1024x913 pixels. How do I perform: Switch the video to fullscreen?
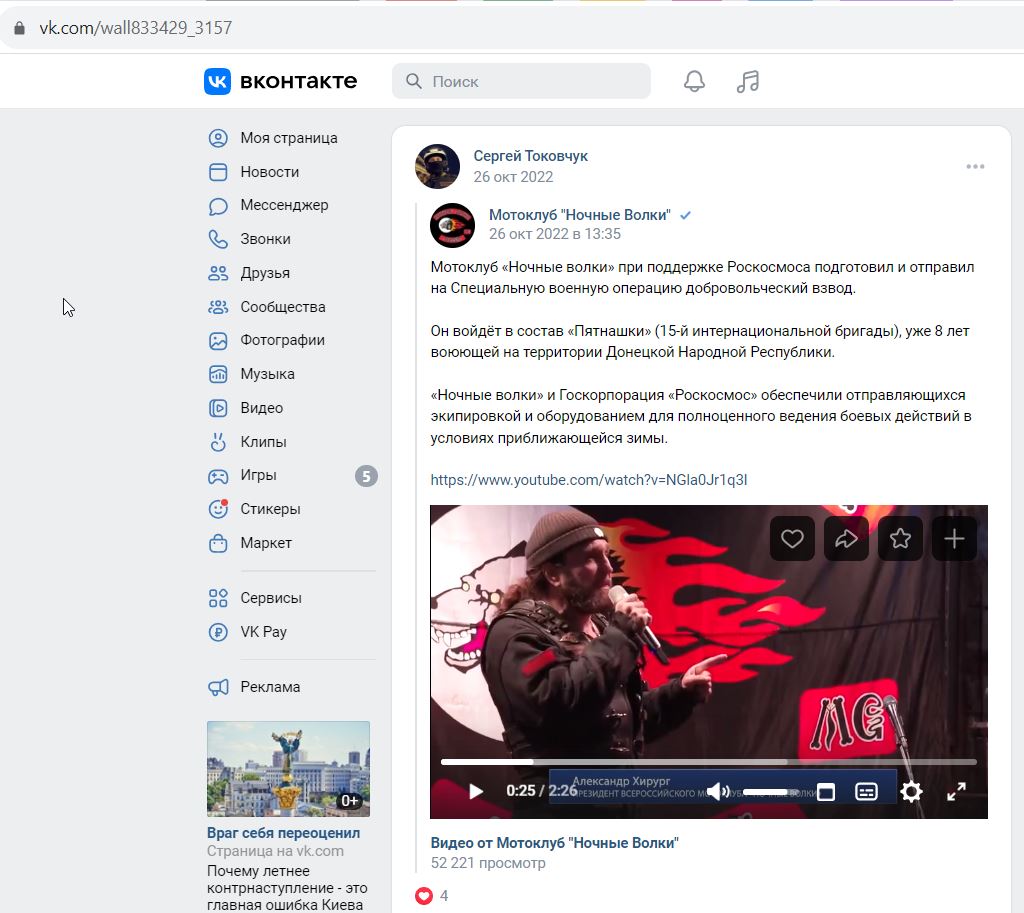[956, 792]
